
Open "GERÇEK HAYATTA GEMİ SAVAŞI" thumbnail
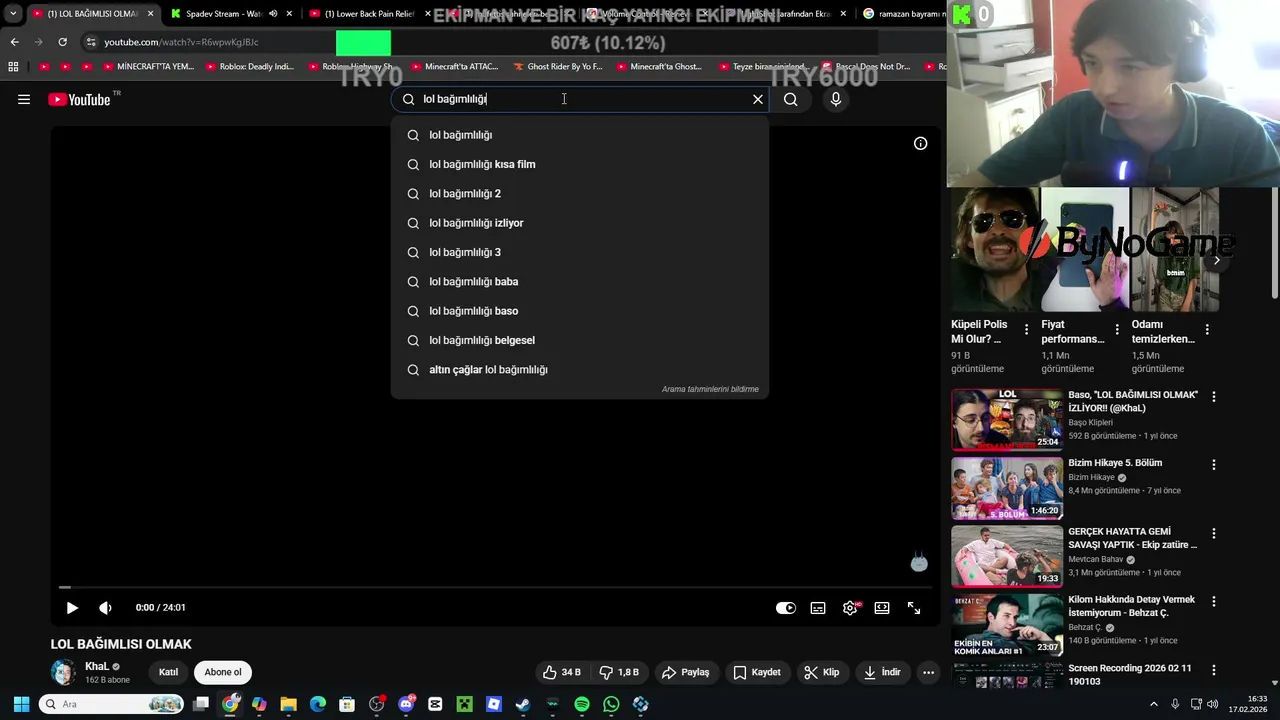(1007, 556)
